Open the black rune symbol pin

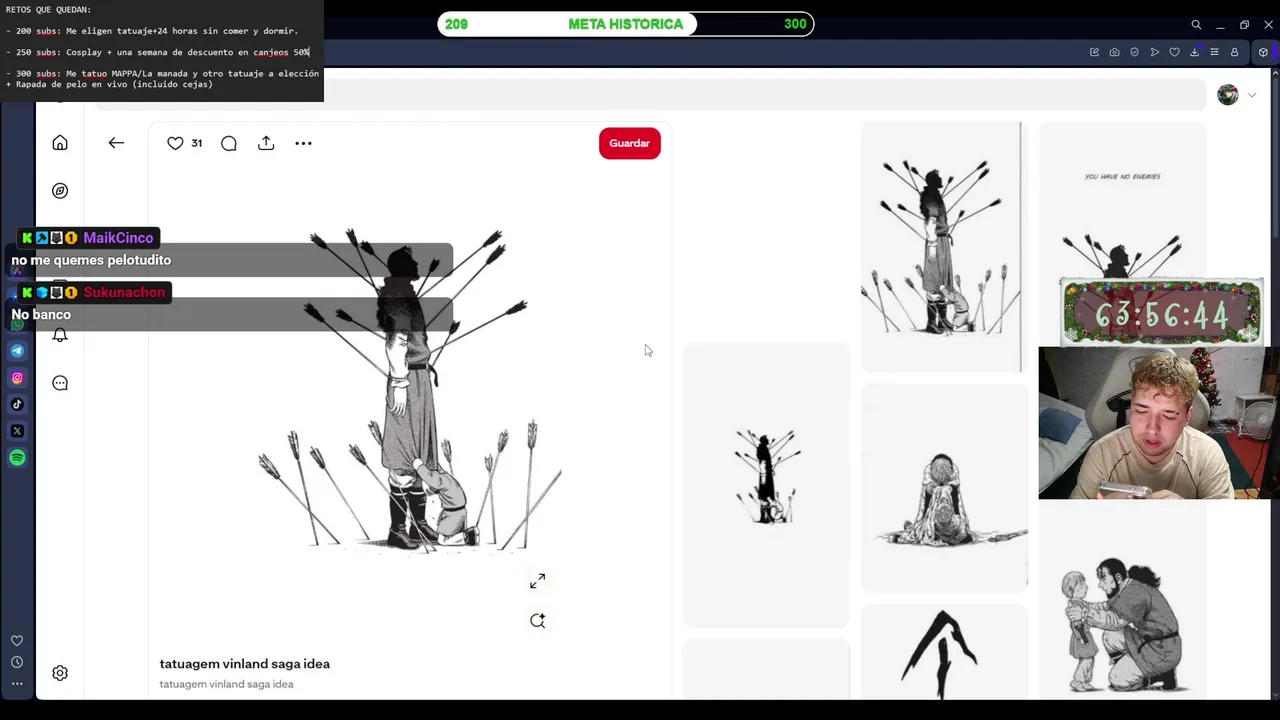(944, 652)
